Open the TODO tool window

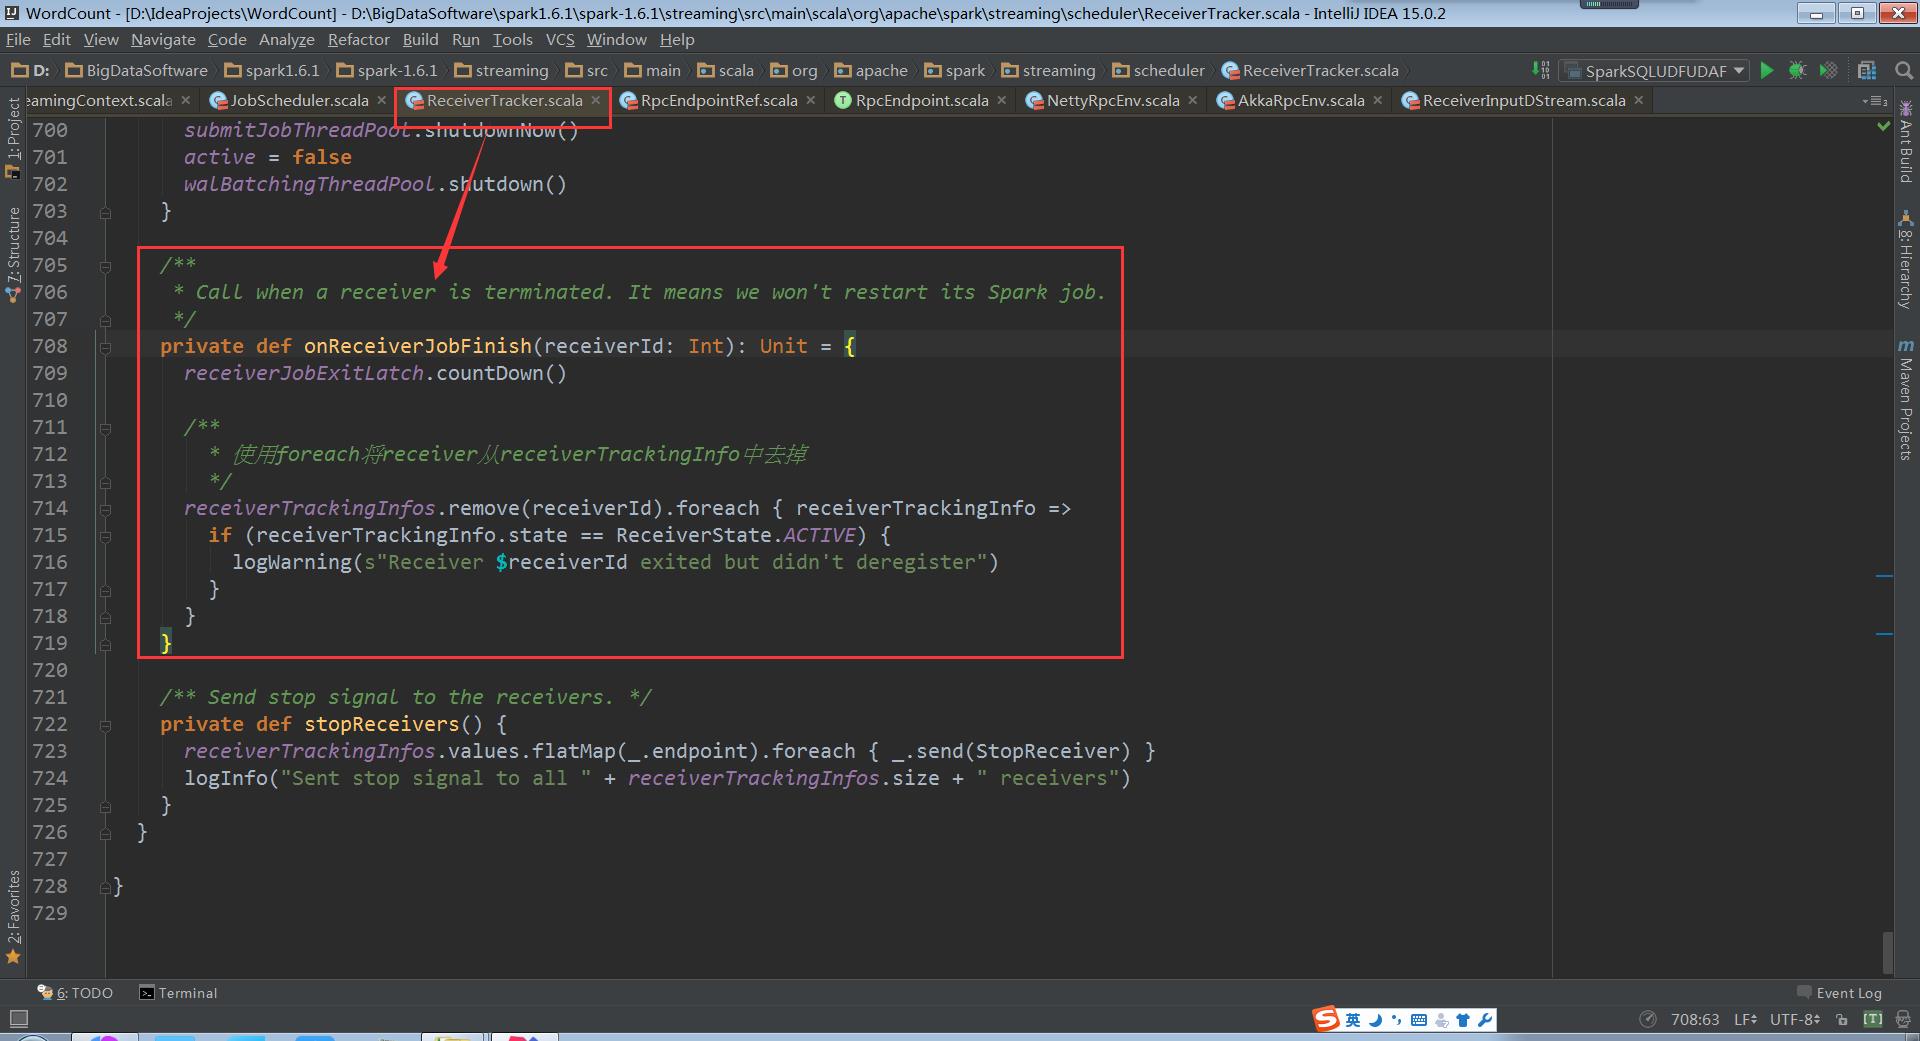point(75,993)
